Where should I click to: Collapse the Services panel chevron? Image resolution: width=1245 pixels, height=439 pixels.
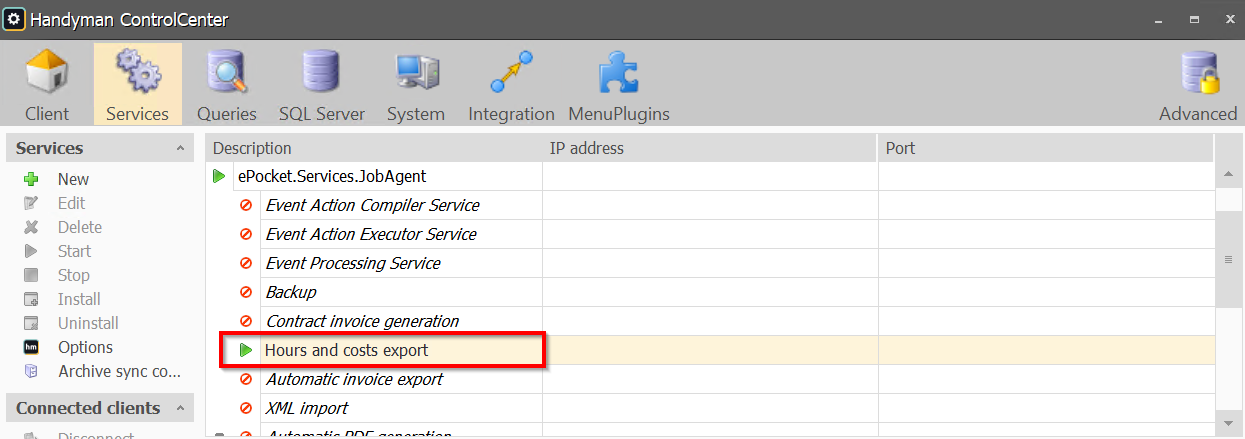click(180, 148)
